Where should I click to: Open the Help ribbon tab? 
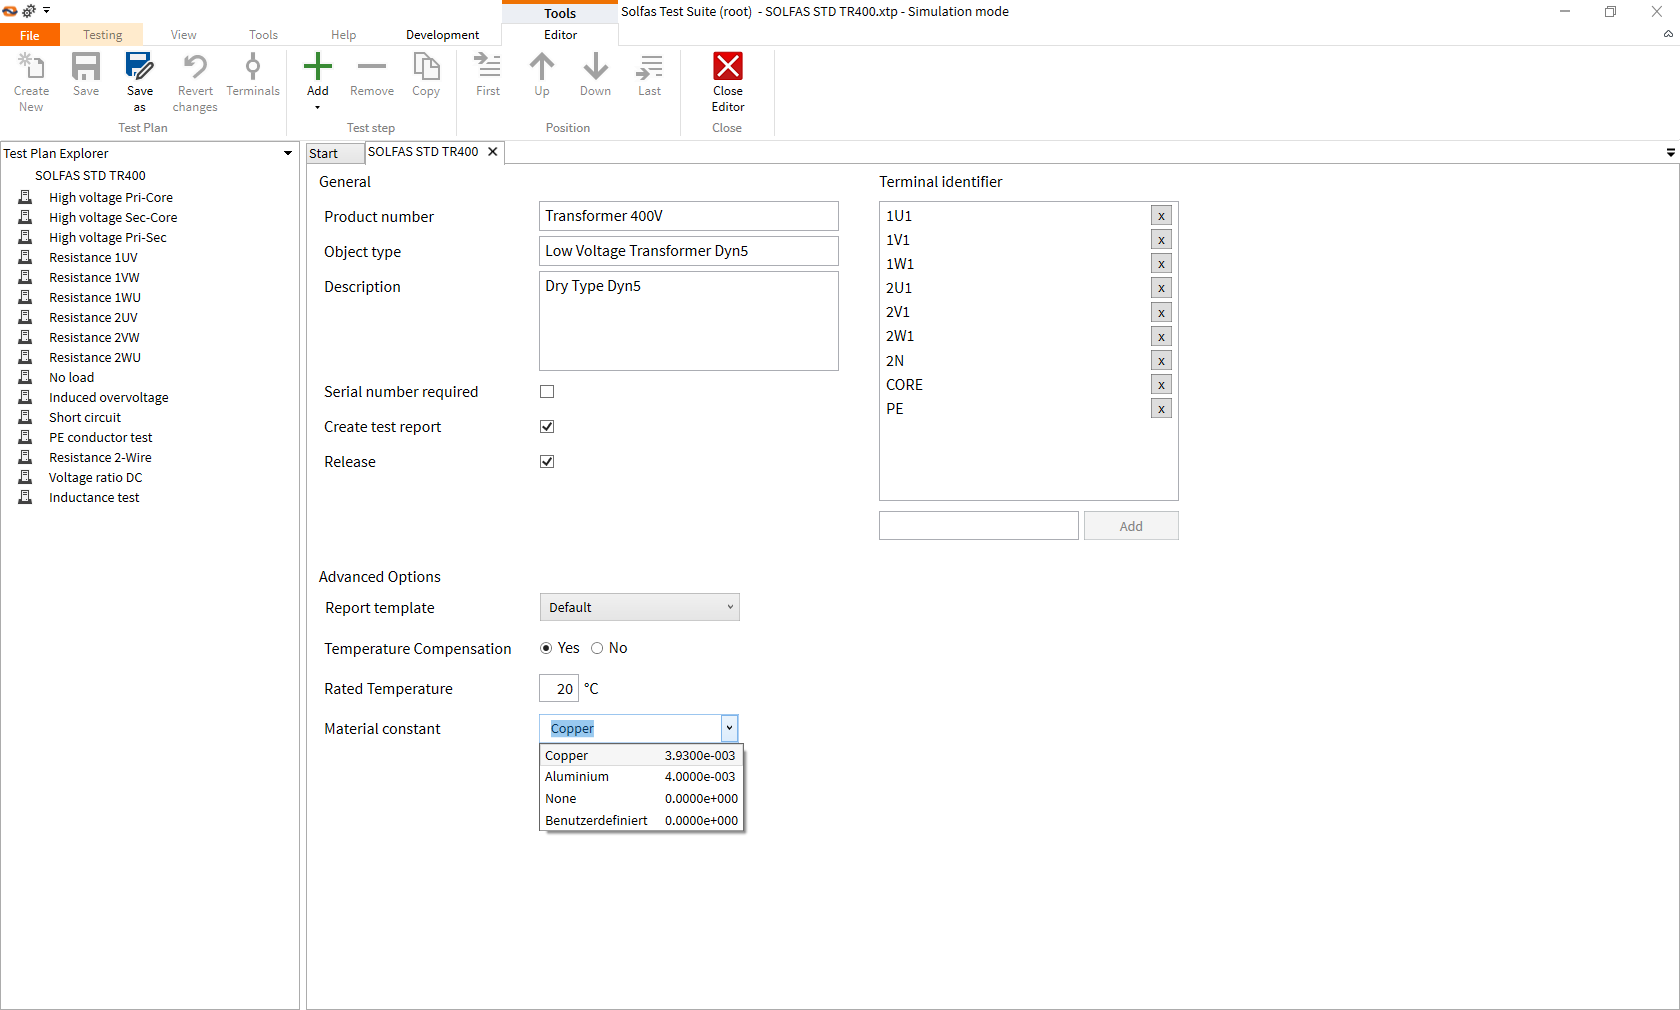coord(343,35)
